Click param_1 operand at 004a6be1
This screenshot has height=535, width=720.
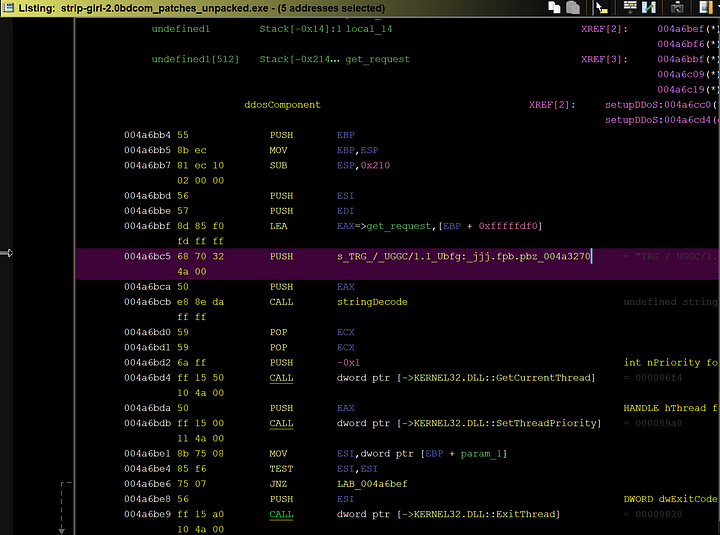tap(481, 453)
